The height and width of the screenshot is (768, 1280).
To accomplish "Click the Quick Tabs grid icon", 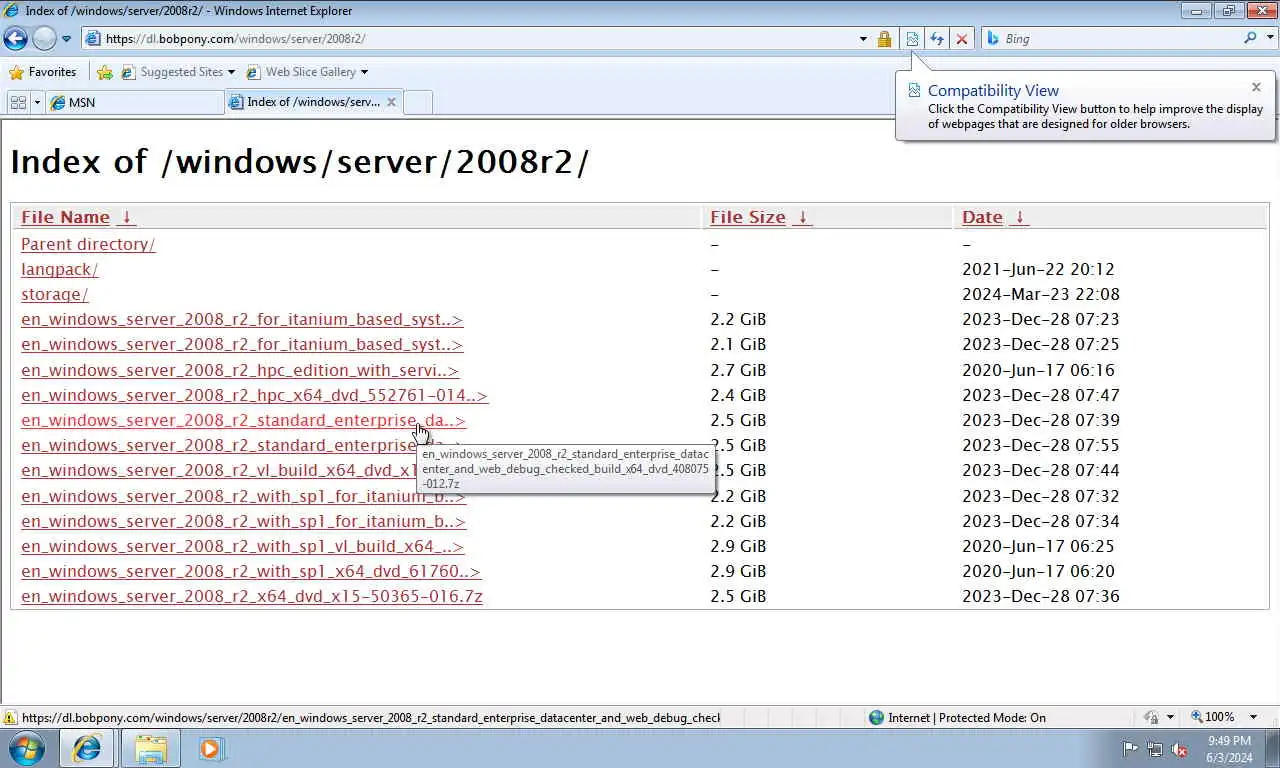I will (18, 102).
